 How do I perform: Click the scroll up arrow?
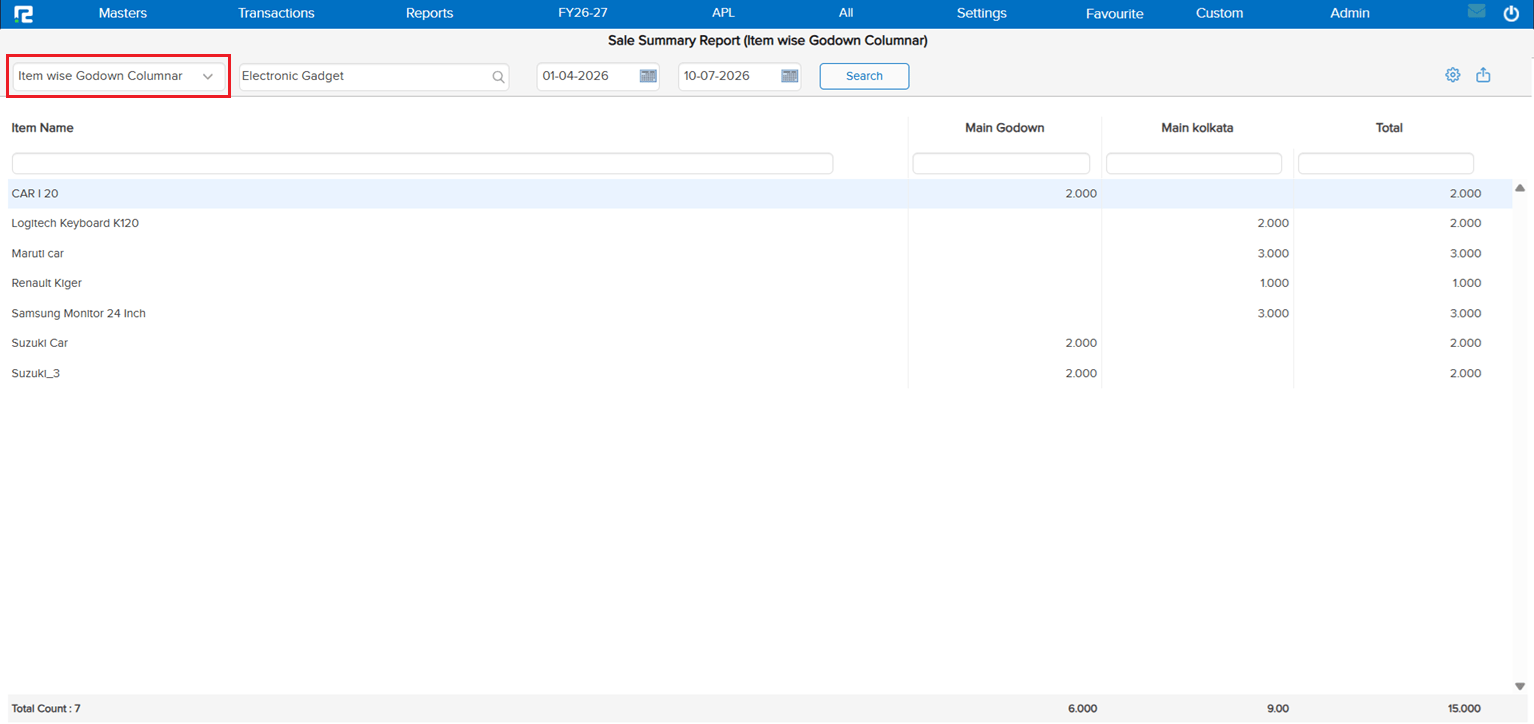coord(1520,188)
